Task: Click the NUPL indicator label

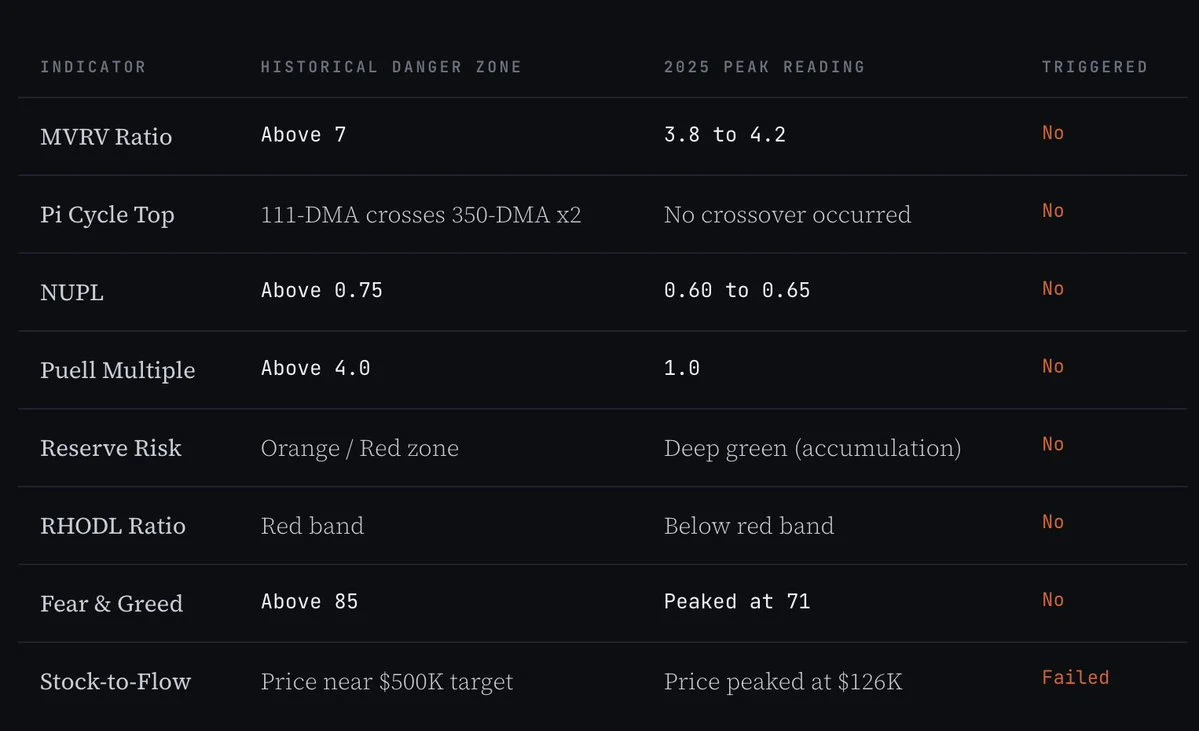Action: point(72,293)
